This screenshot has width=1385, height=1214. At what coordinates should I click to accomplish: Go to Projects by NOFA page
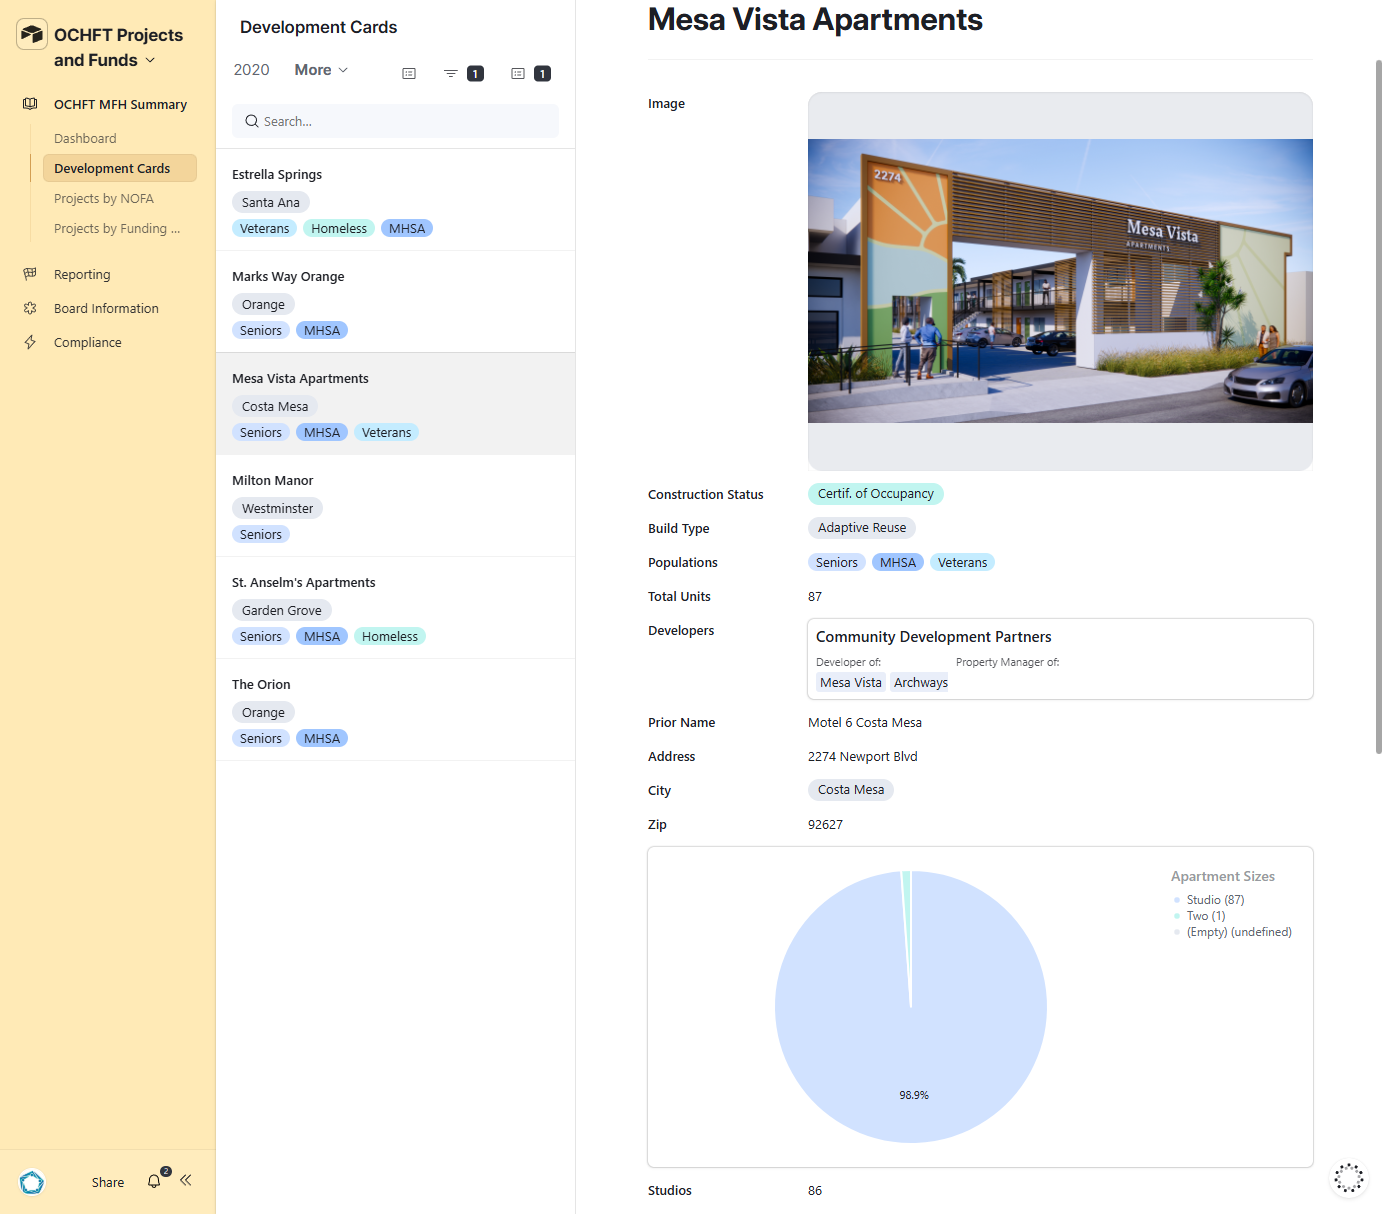pos(104,199)
